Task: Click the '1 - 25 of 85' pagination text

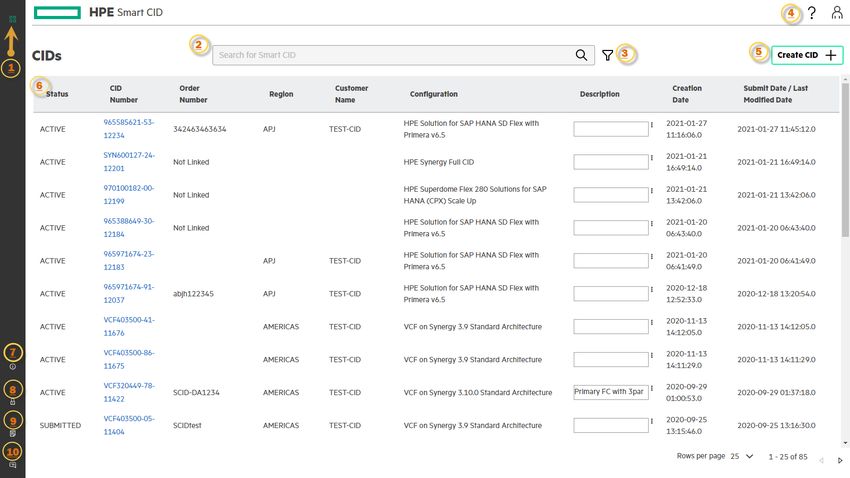Action: coord(788,457)
